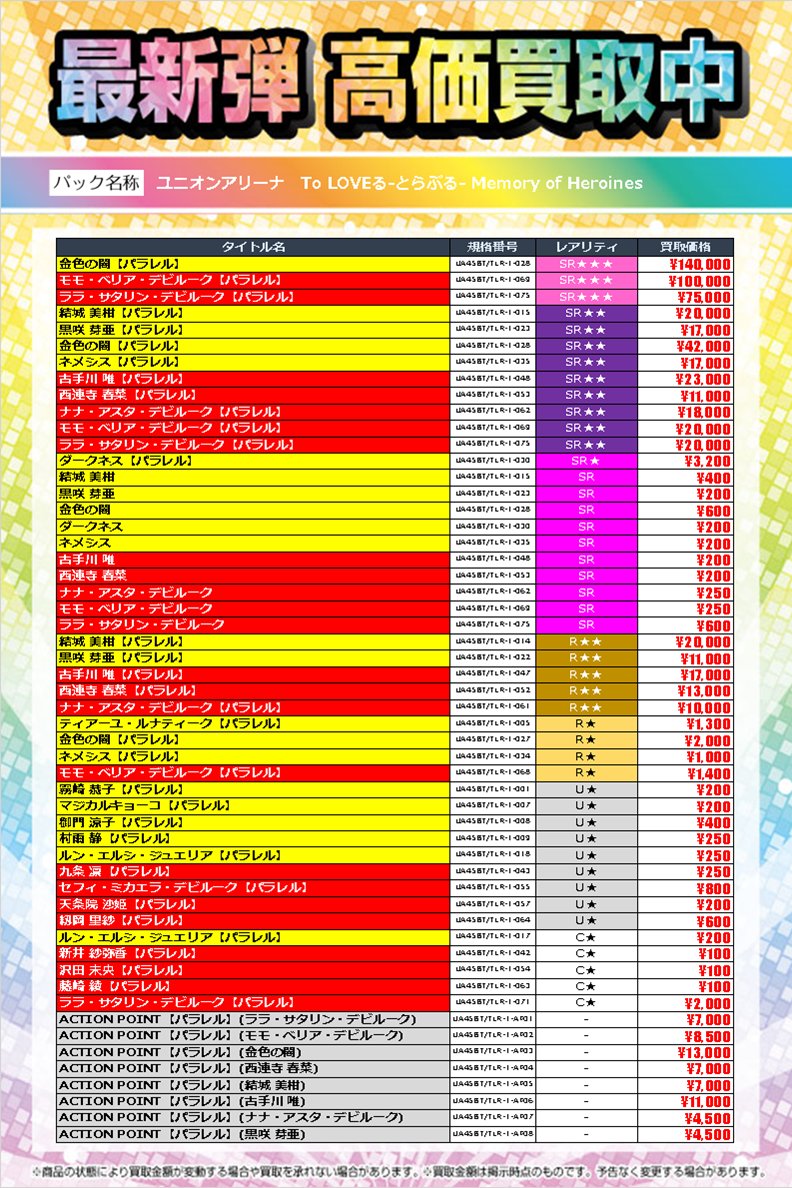The image size is (792, 1188).
Task: Select the ¥140,000 price cell
Action: point(685,264)
